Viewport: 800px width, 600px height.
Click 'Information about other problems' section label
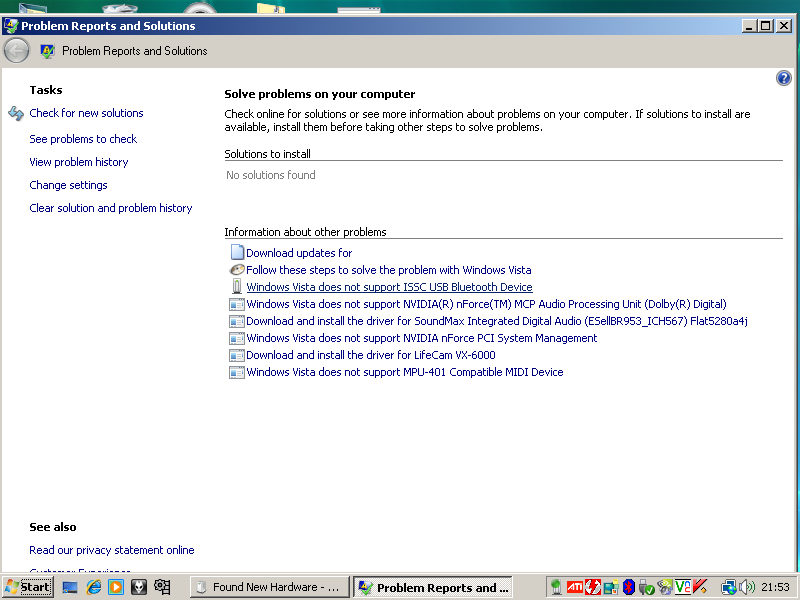(305, 232)
